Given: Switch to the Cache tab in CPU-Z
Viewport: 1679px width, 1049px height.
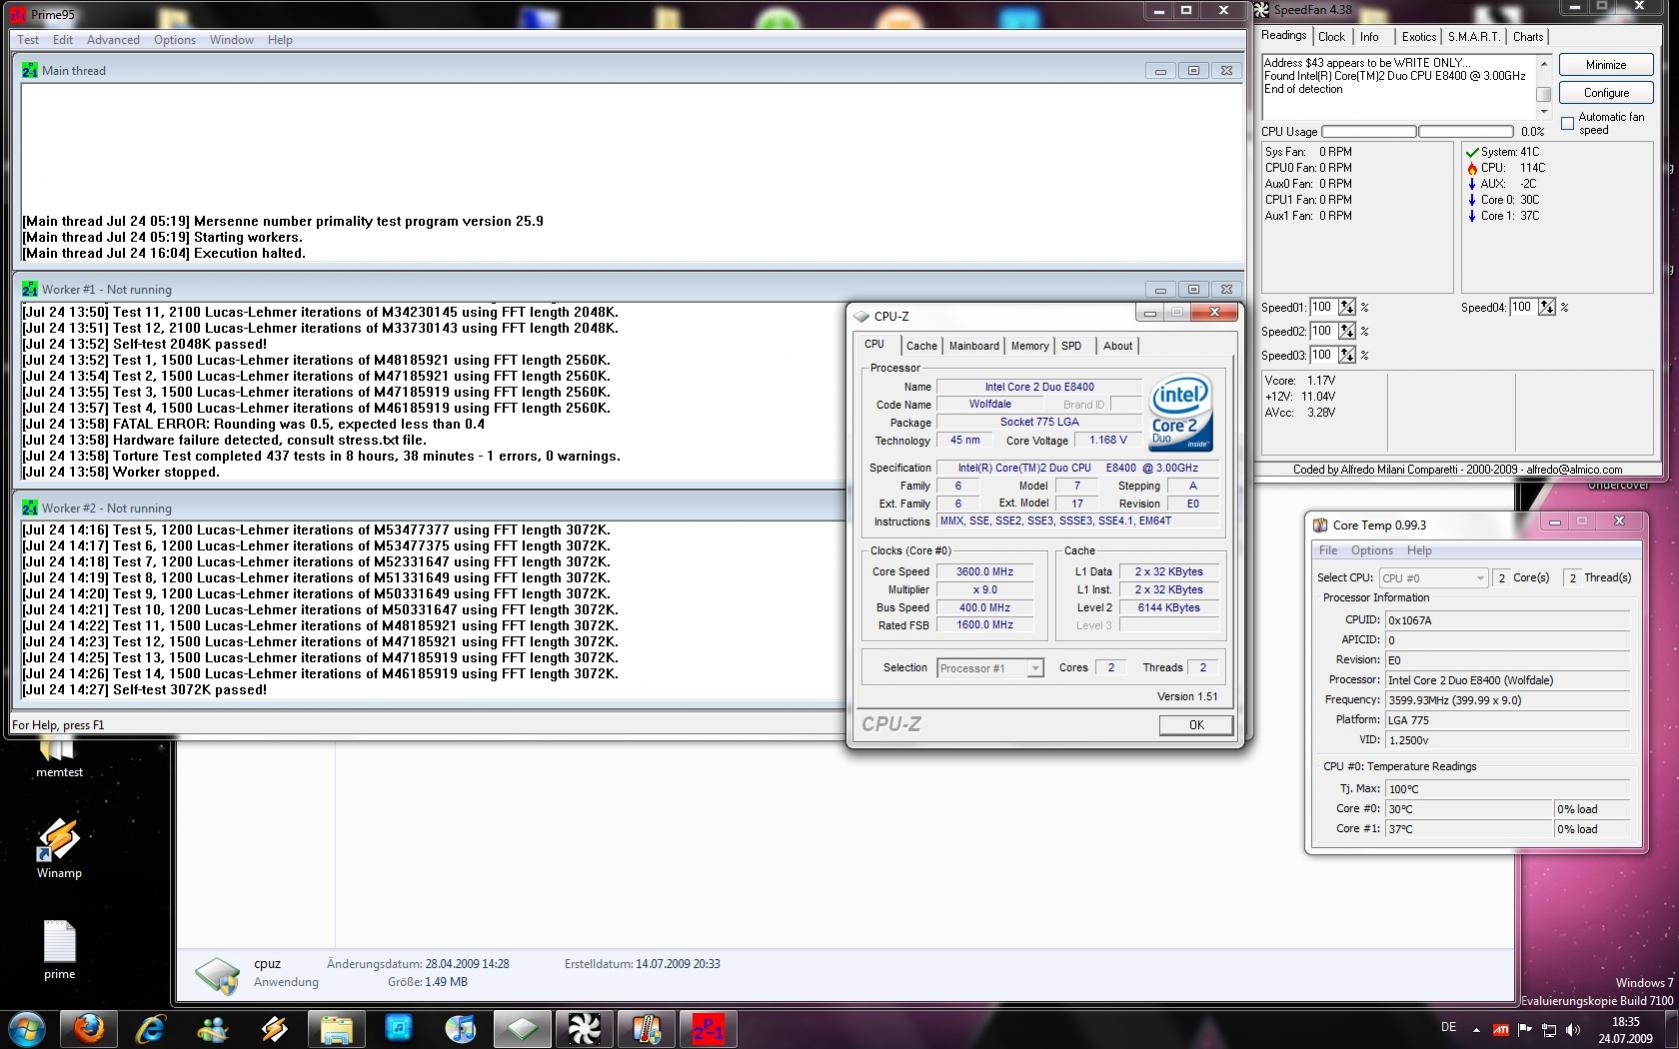Looking at the screenshot, I should tap(922, 346).
